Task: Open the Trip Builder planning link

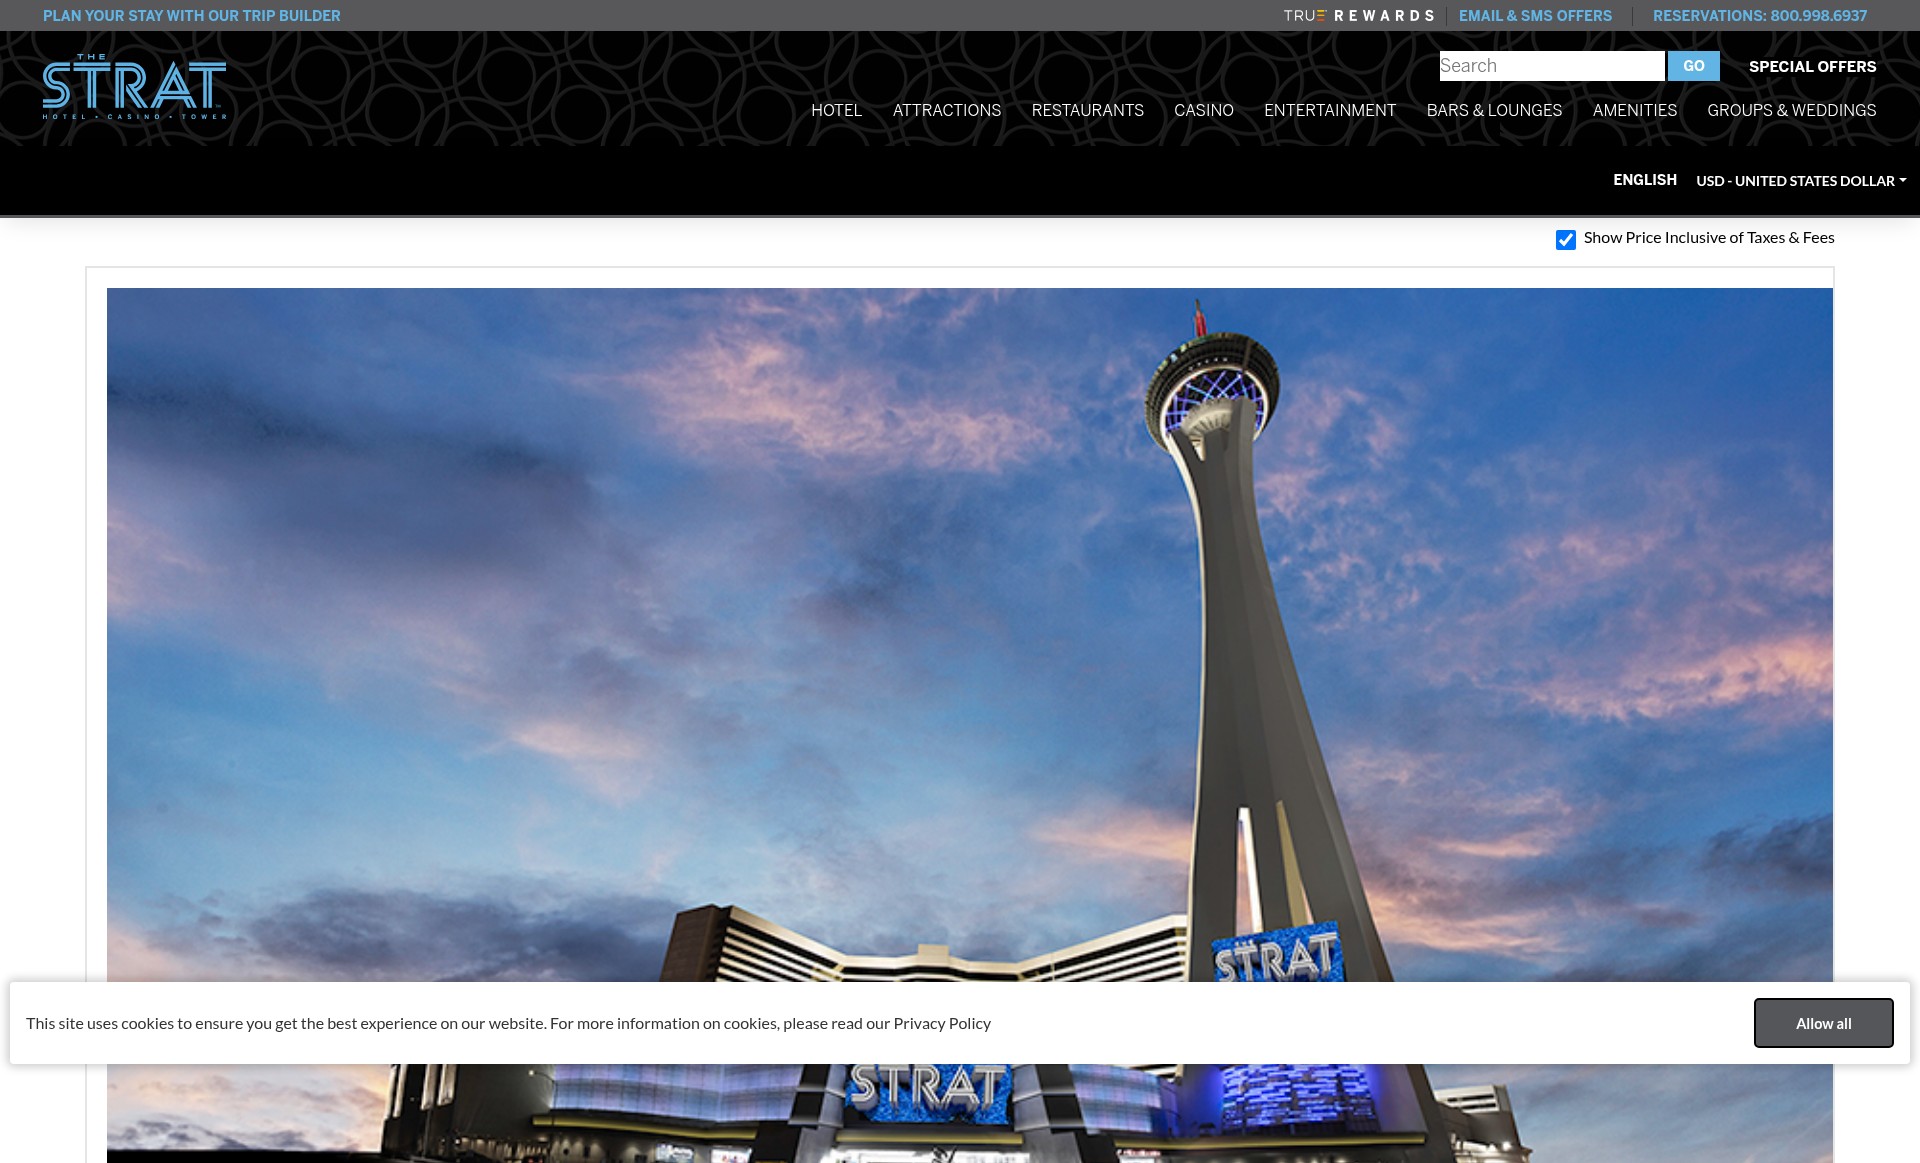Action: point(192,16)
